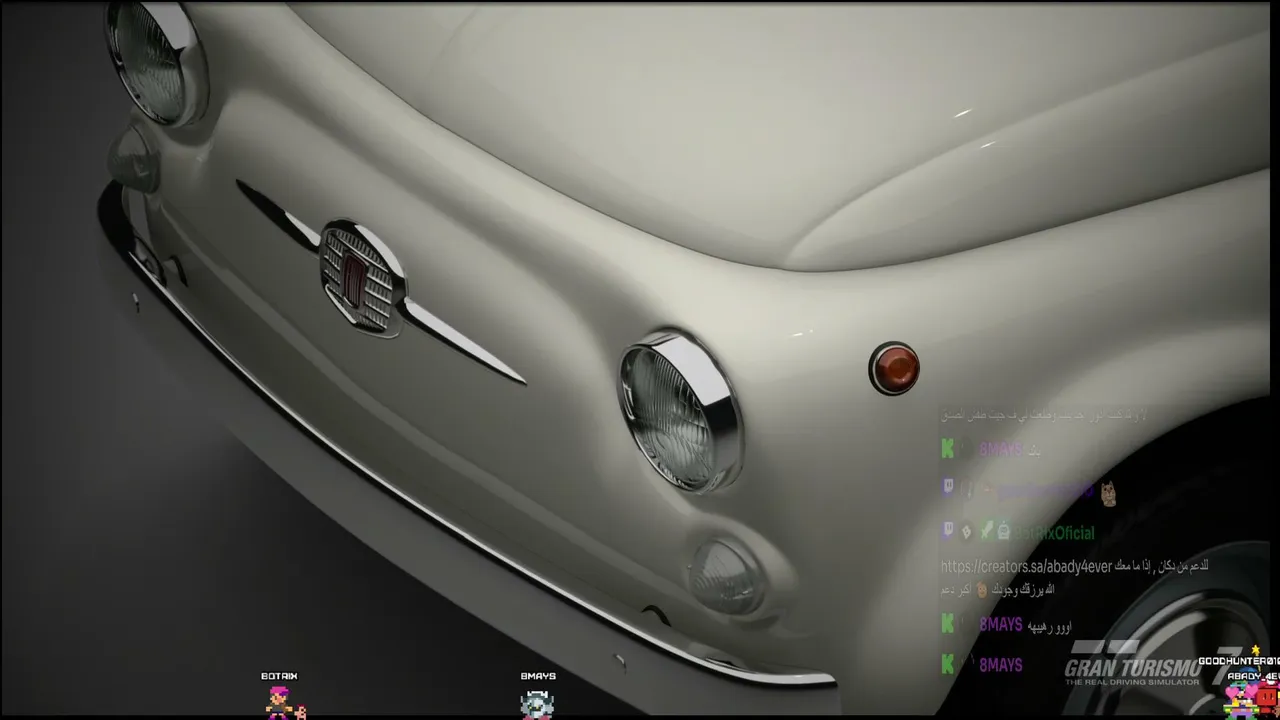The height and width of the screenshot is (720, 1280).
Task: Click the bits badge in BotRixOficial's row
Action: [966, 533]
